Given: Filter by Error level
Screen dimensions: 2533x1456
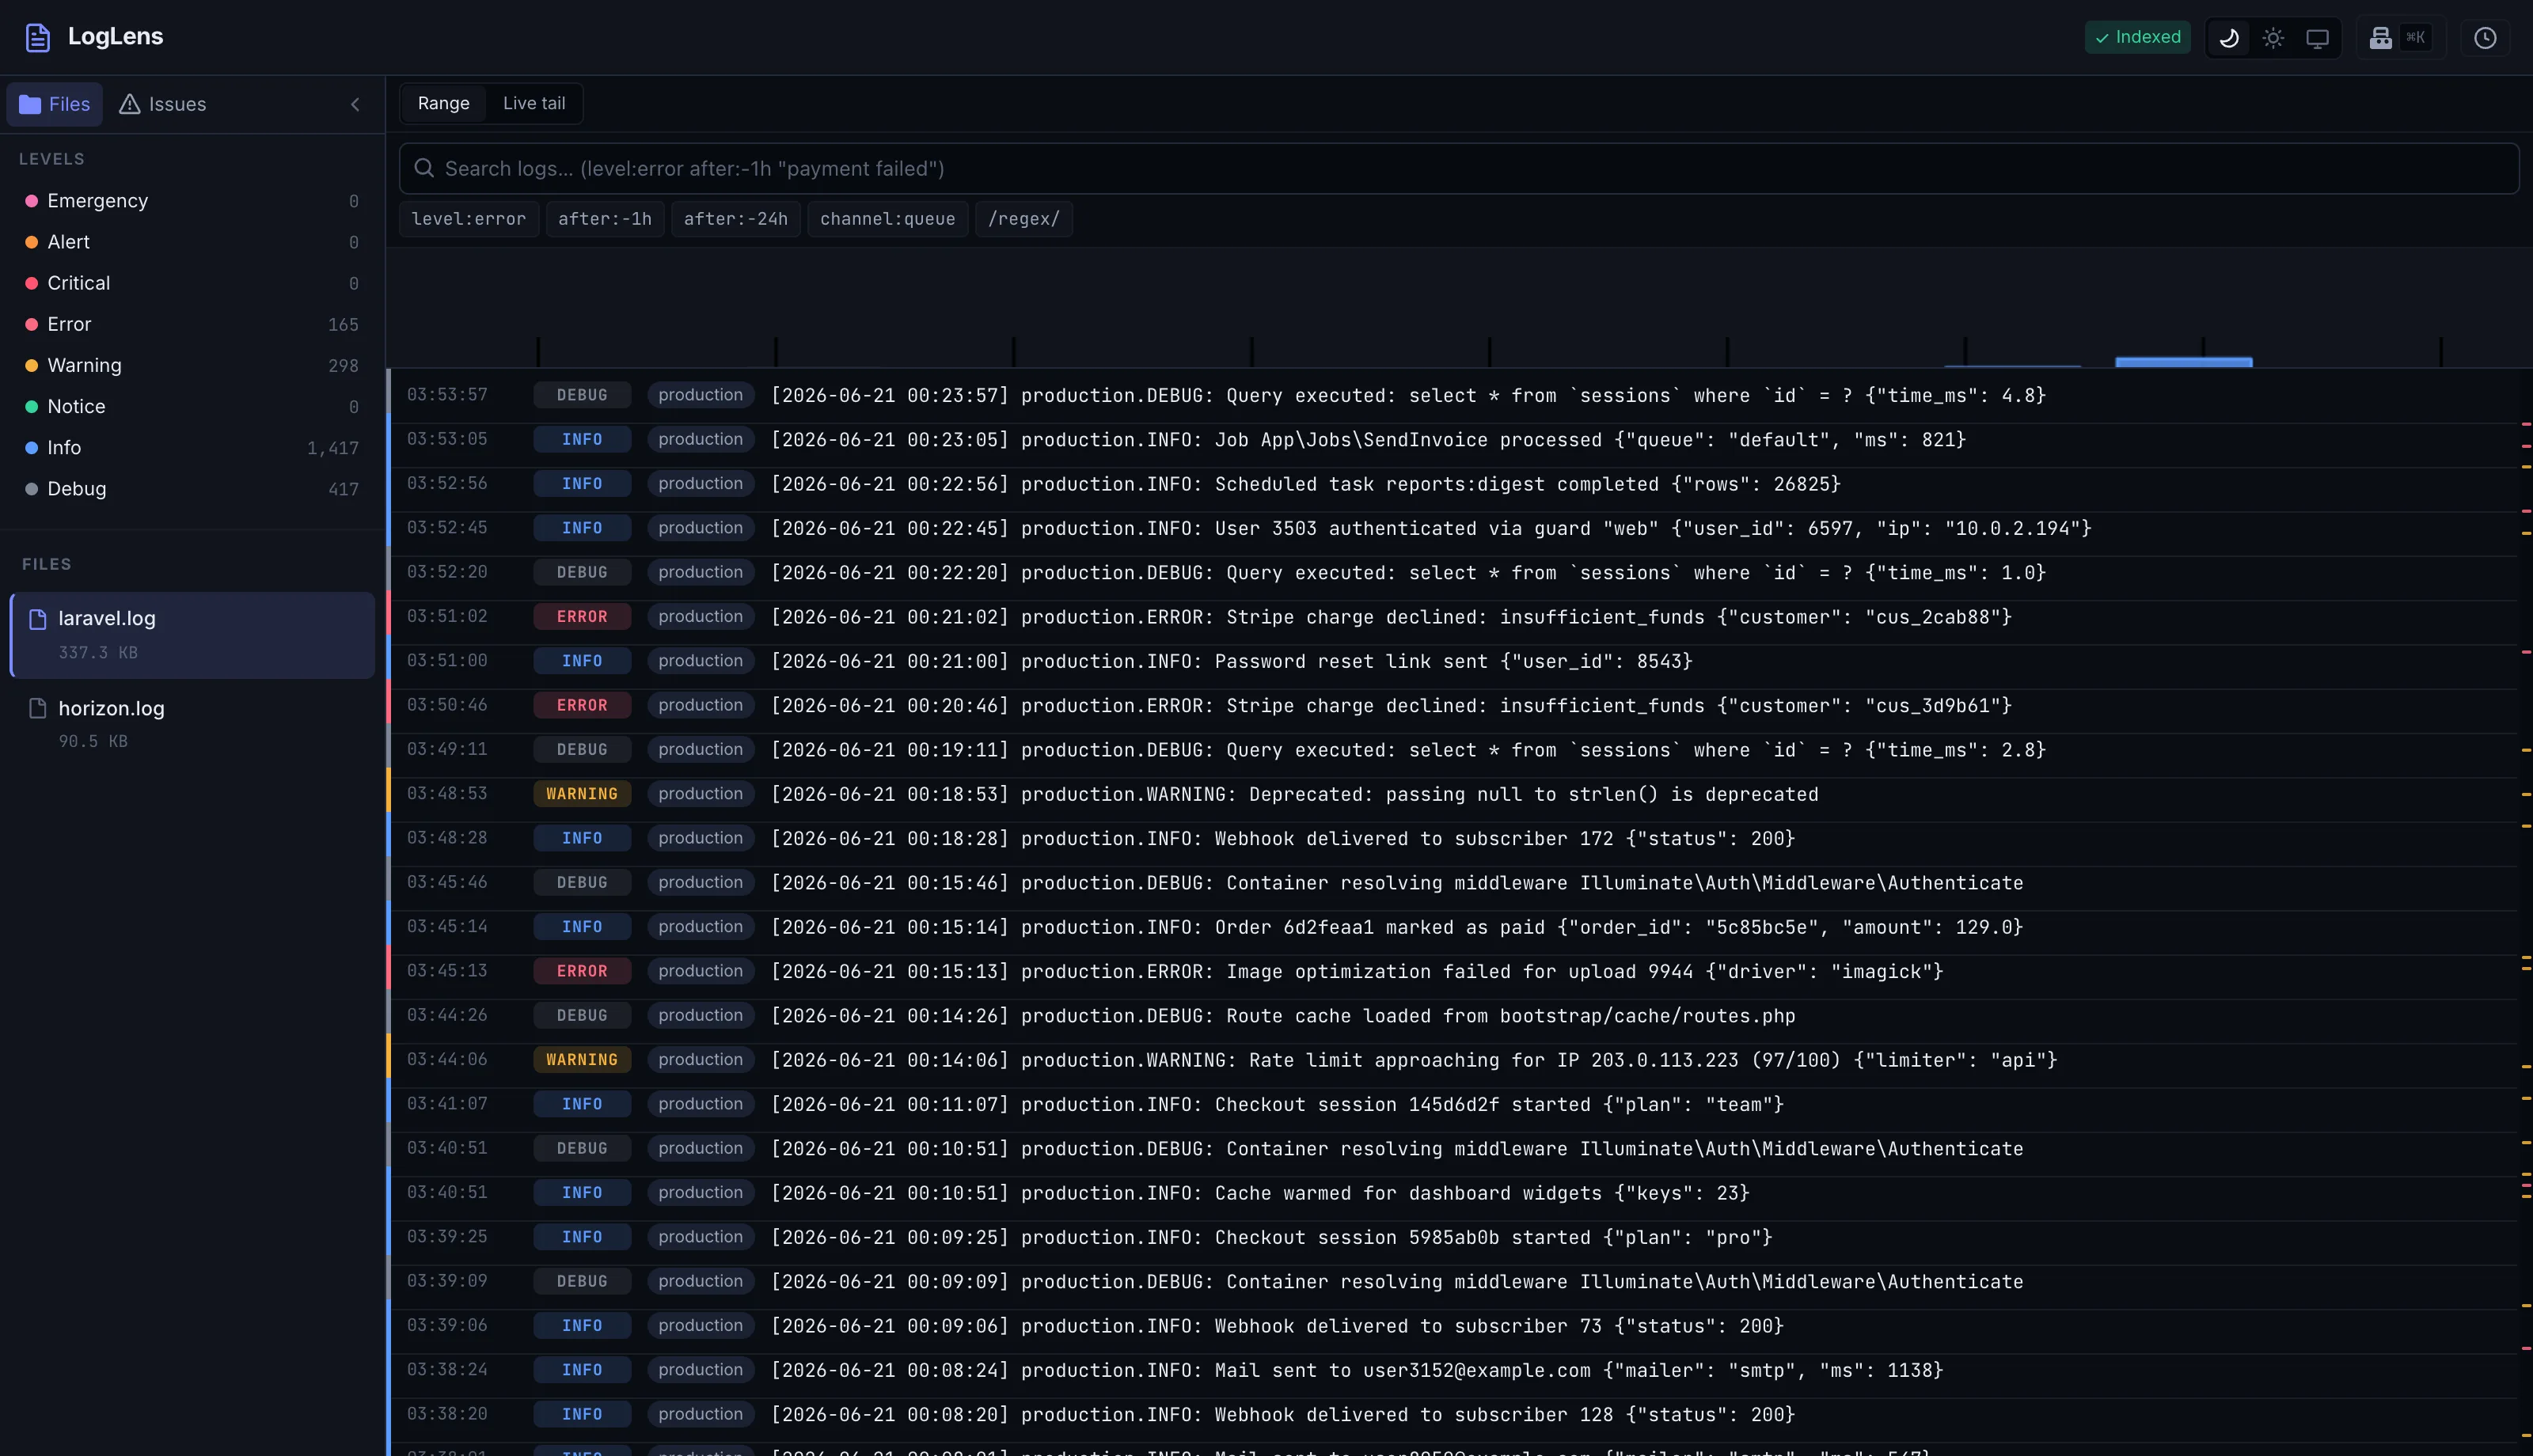Looking at the screenshot, I should [x=192, y=324].
